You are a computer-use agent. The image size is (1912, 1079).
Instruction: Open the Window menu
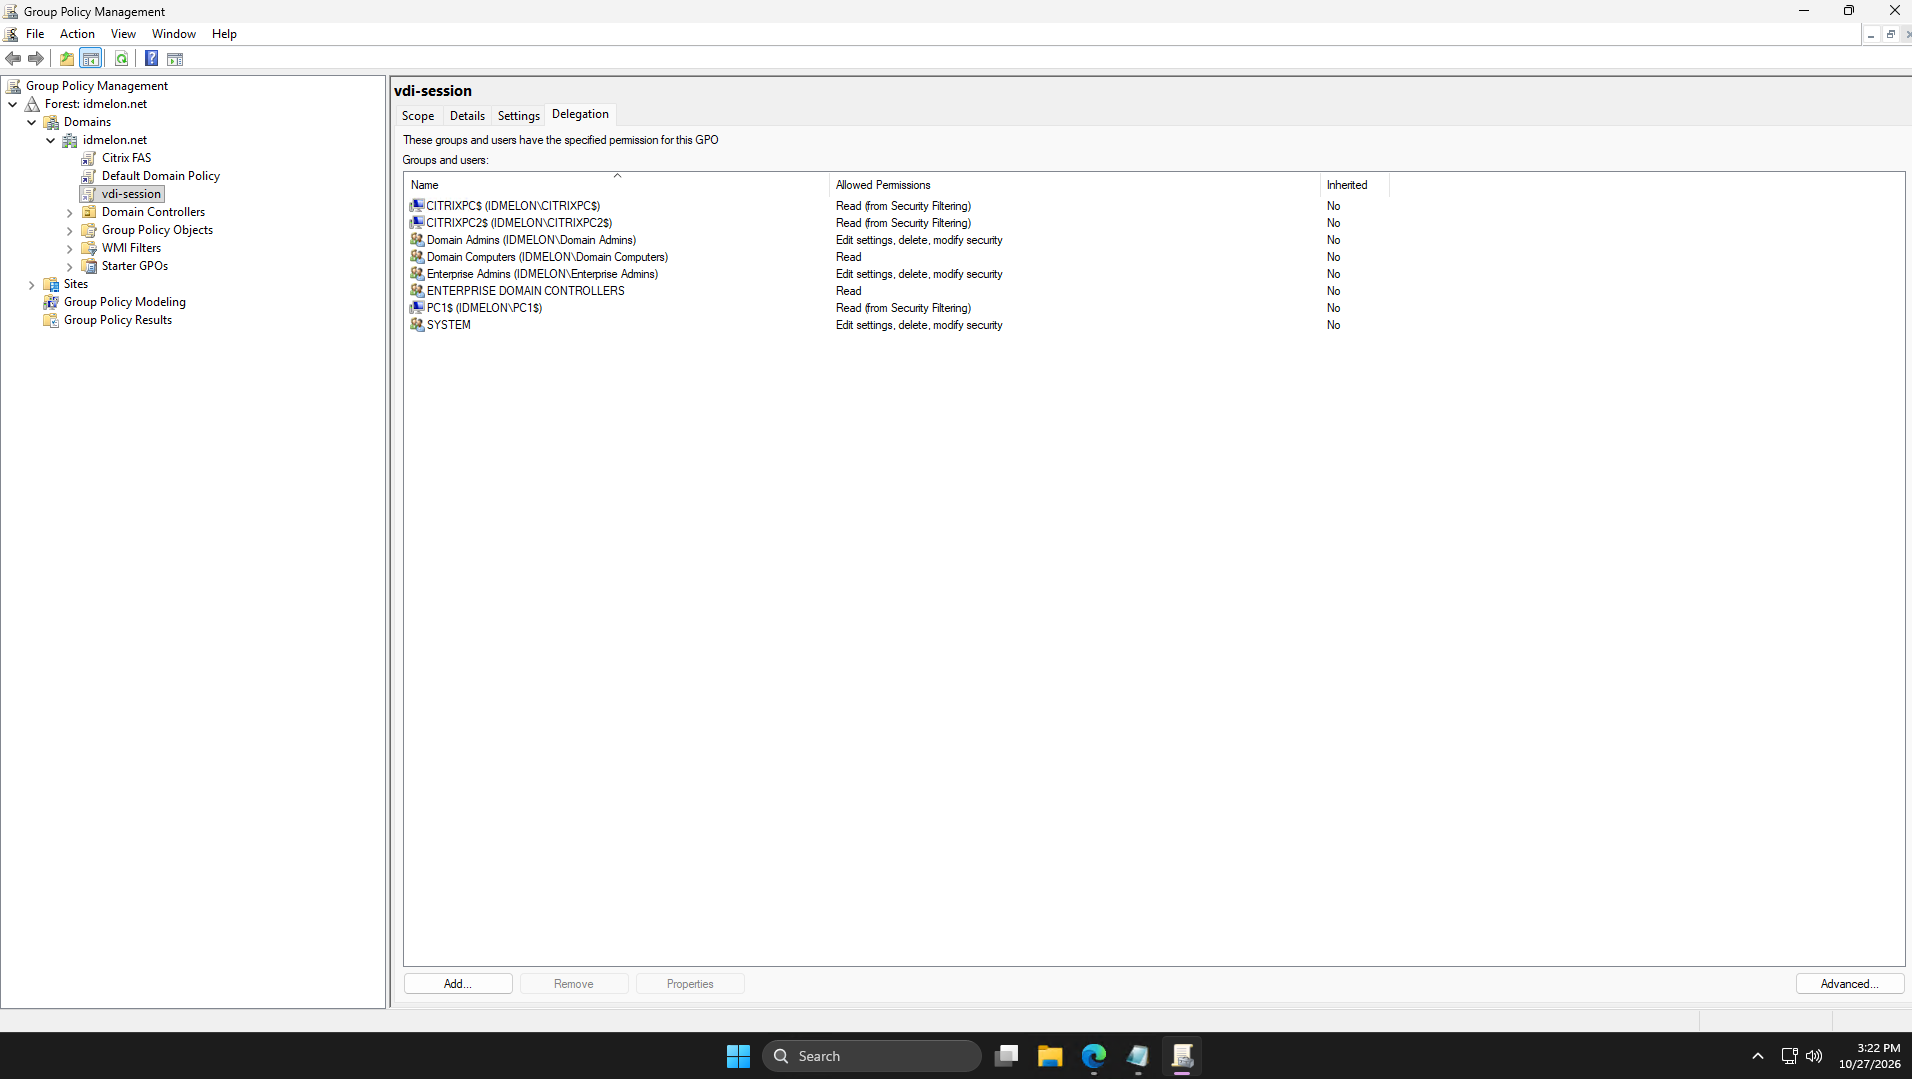[x=173, y=34]
